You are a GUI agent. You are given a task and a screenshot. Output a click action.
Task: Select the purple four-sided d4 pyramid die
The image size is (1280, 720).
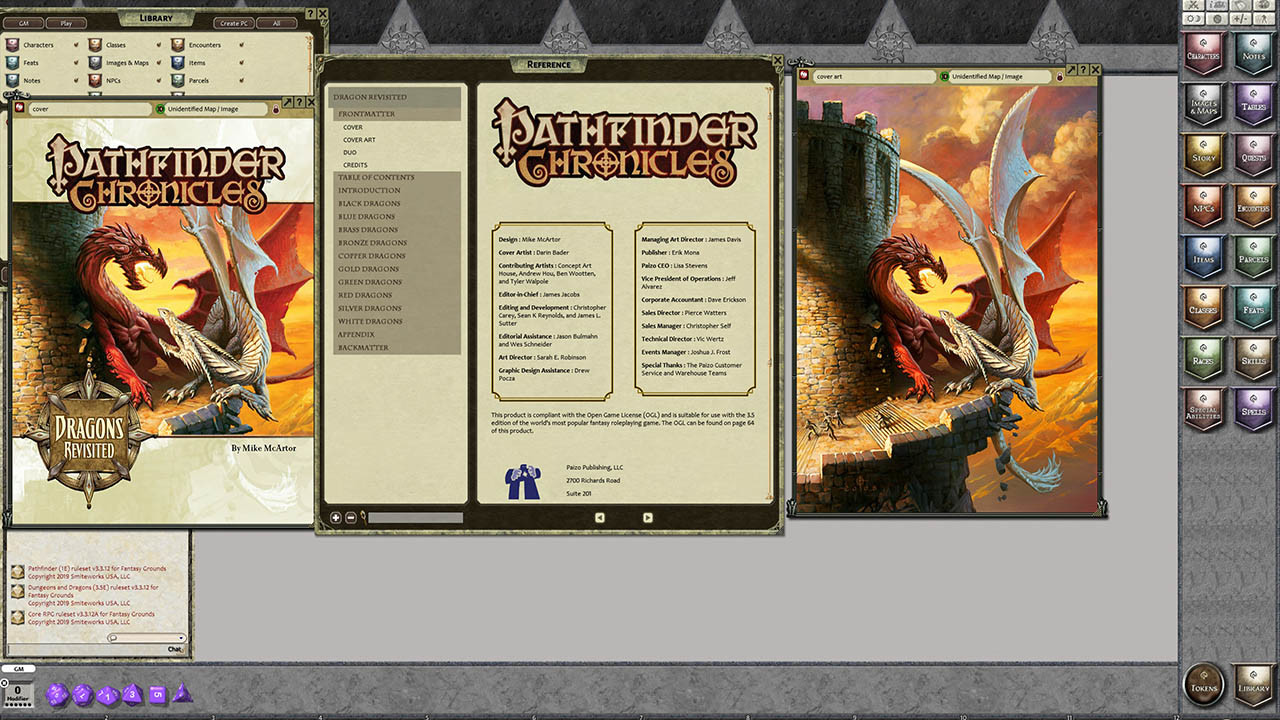click(182, 693)
